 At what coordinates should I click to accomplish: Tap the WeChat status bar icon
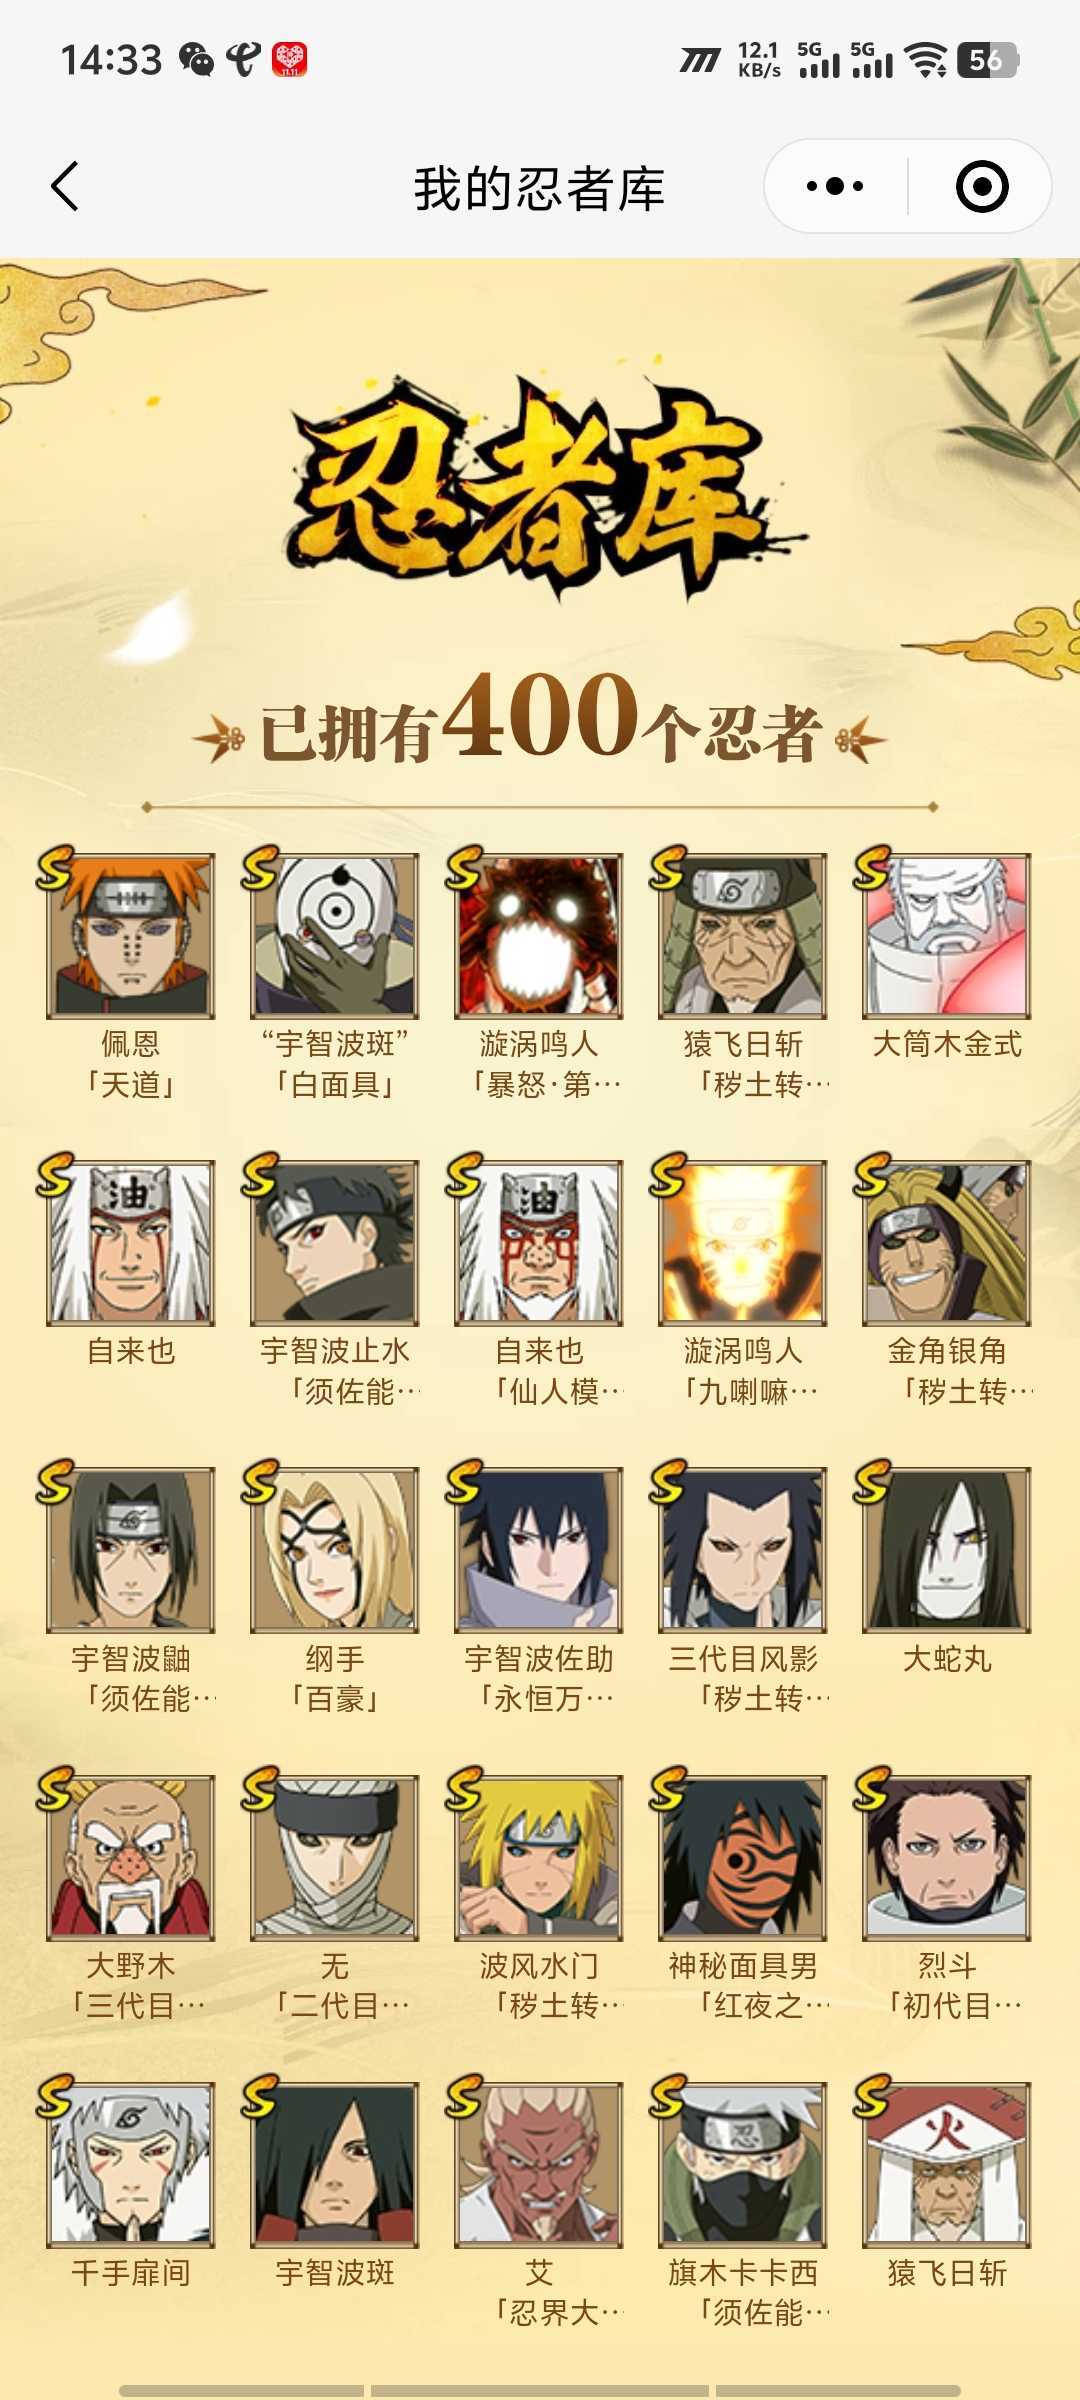click(x=197, y=60)
